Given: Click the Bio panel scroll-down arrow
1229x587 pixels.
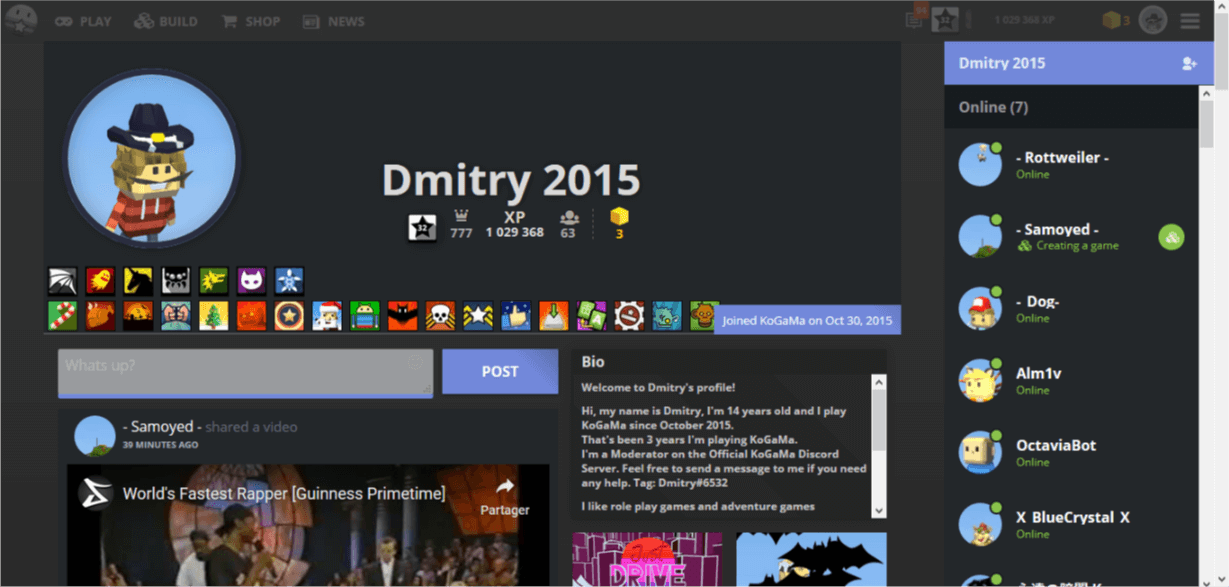Looking at the screenshot, I should point(879,510).
